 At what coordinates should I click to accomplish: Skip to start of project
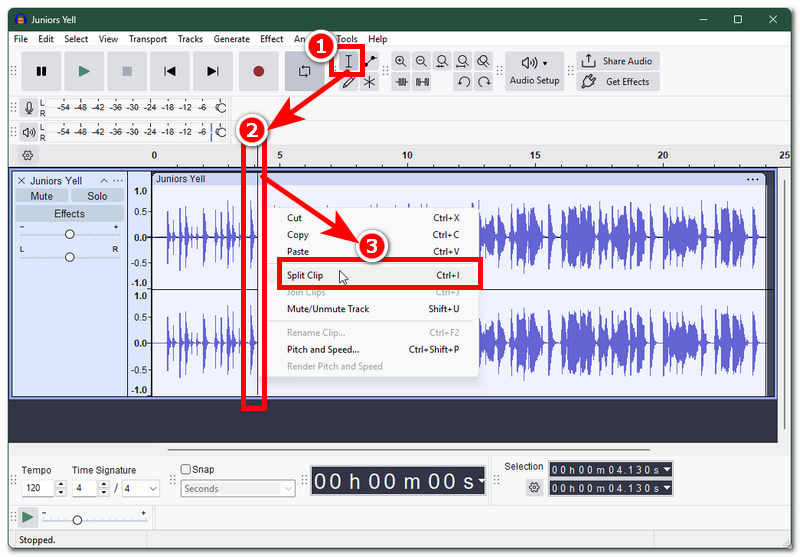(x=170, y=71)
